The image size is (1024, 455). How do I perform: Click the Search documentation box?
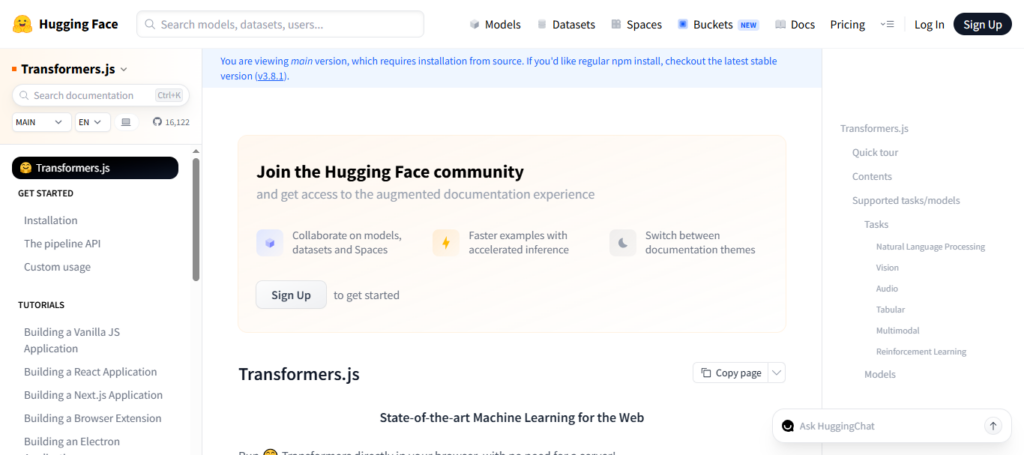101,95
